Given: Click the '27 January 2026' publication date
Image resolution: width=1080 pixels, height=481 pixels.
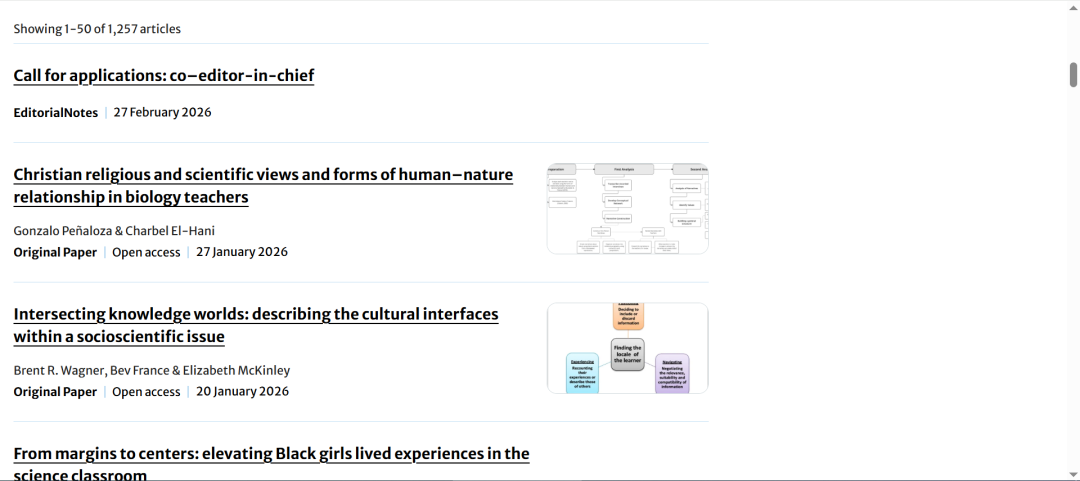Looking at the screenshot, I should [242, 252].
